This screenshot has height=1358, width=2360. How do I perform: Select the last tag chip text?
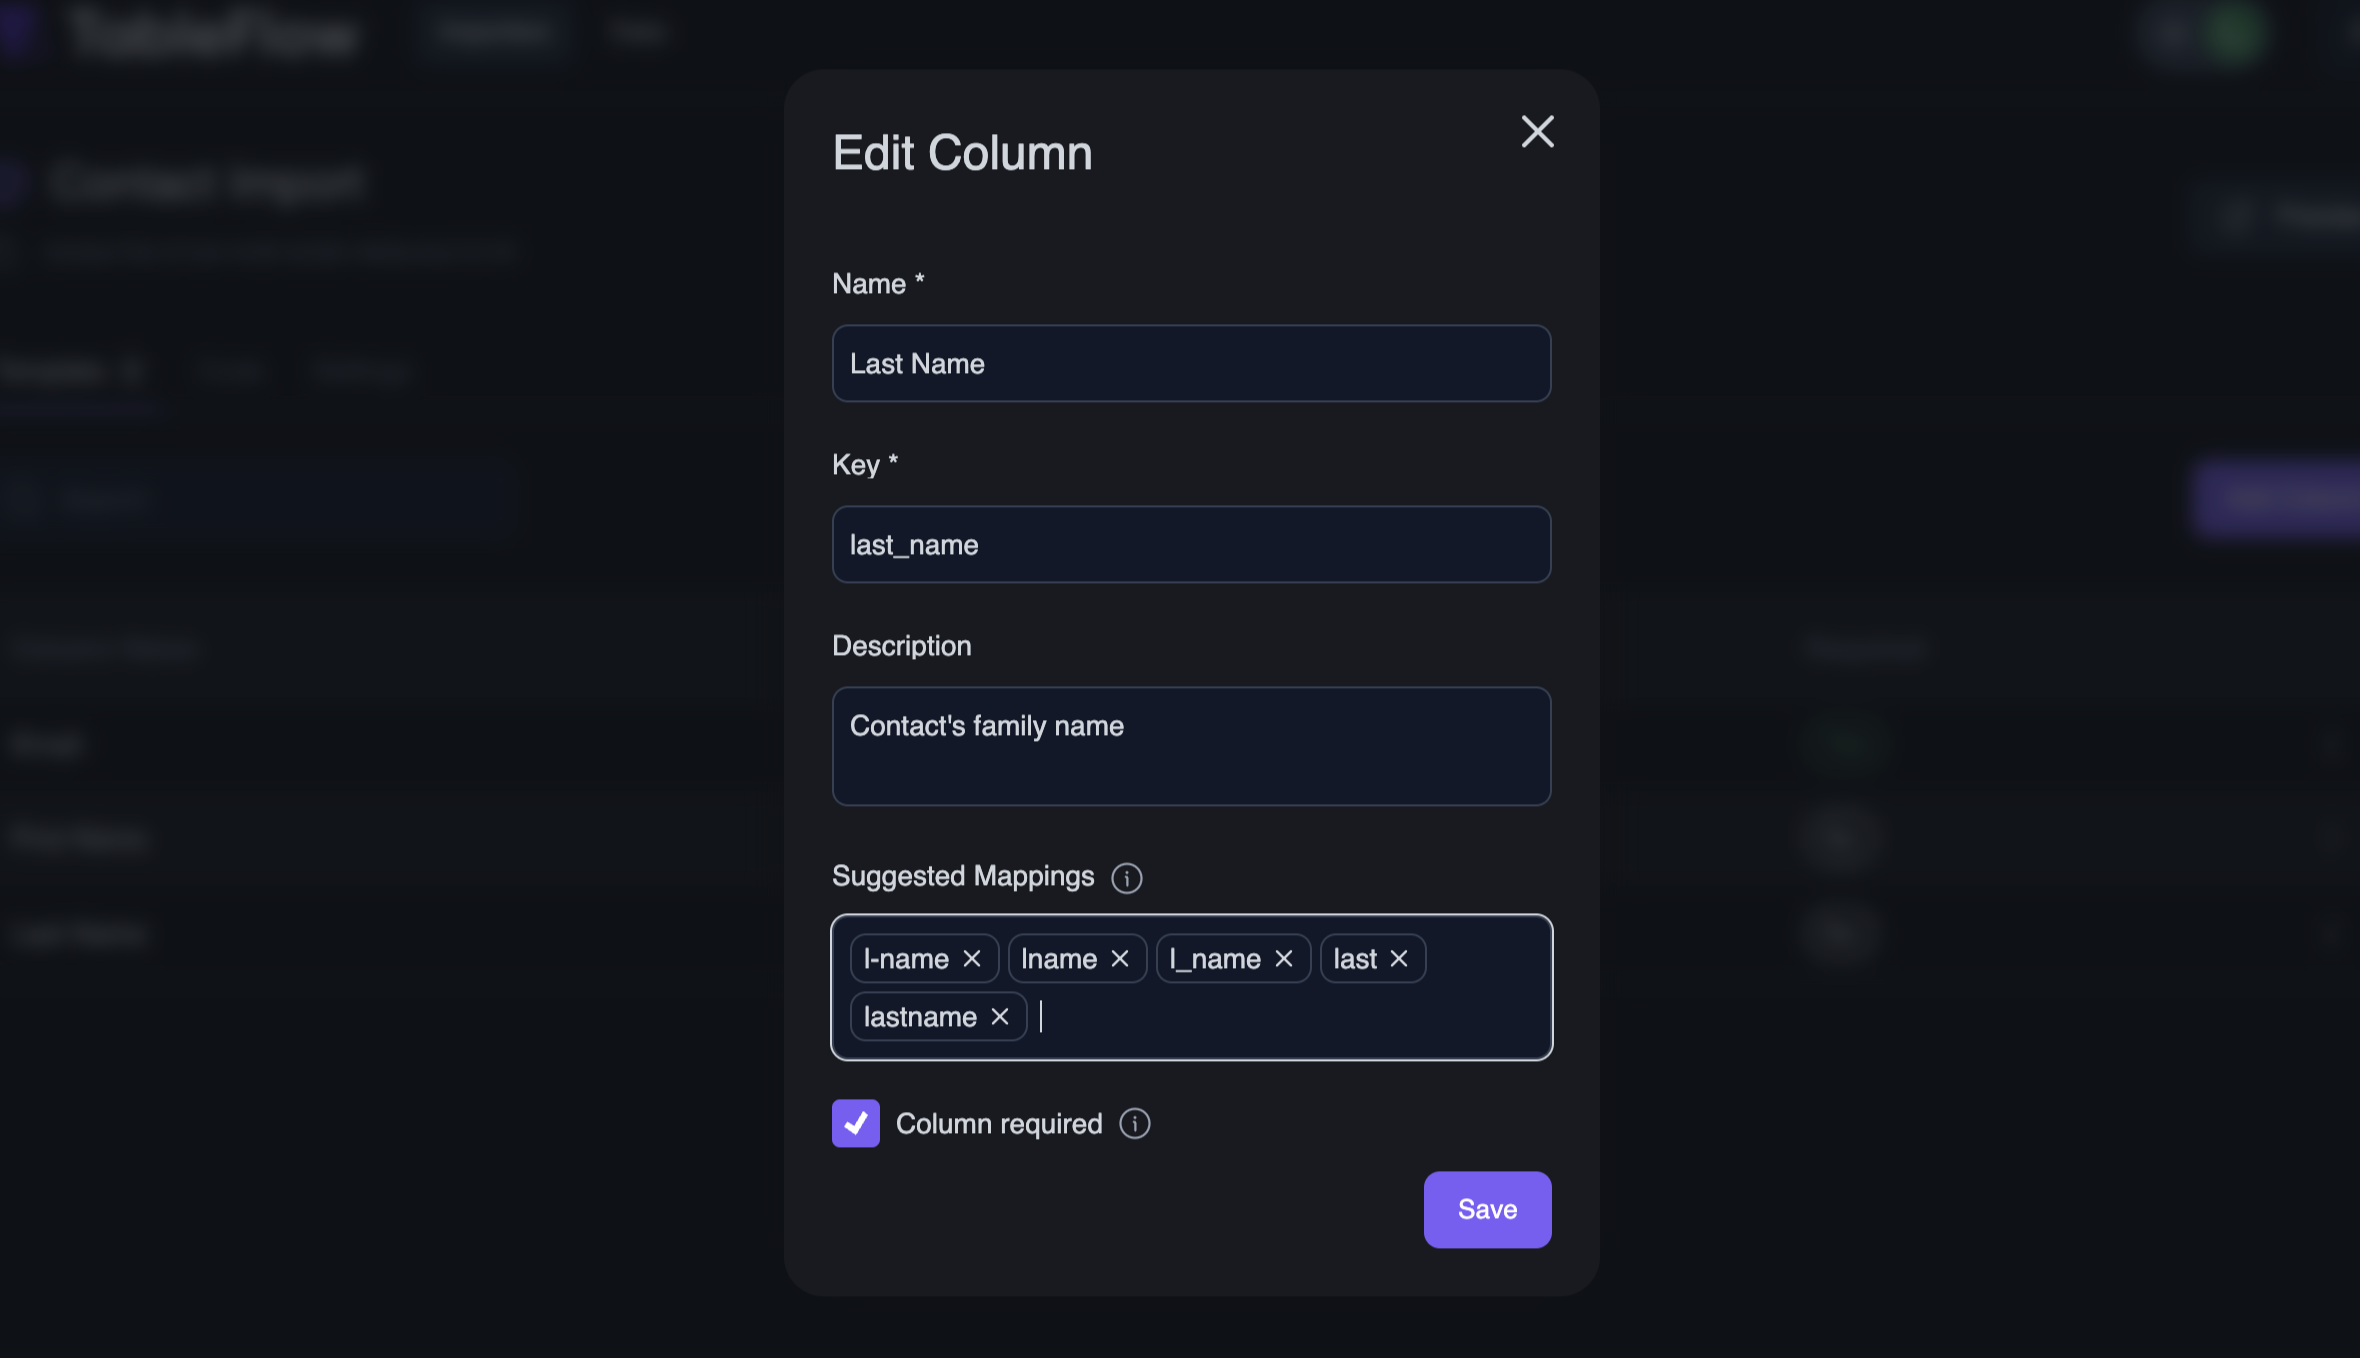(1355, 959)
